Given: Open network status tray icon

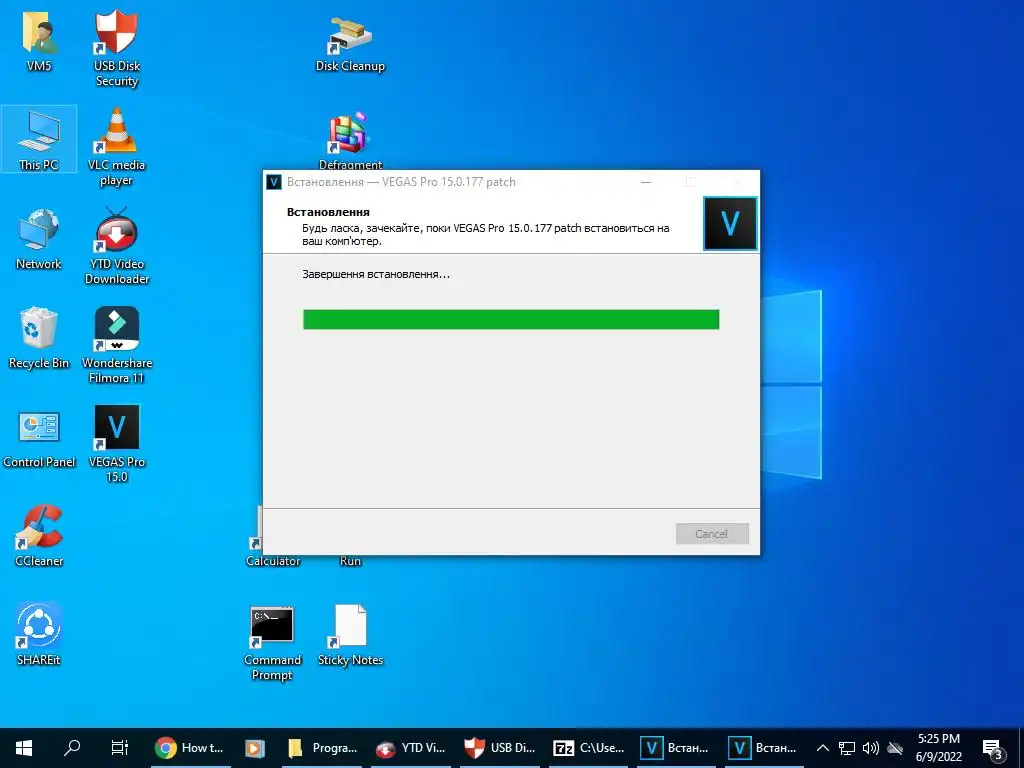Looking at the screenshot, I should (x=847, y=748).
